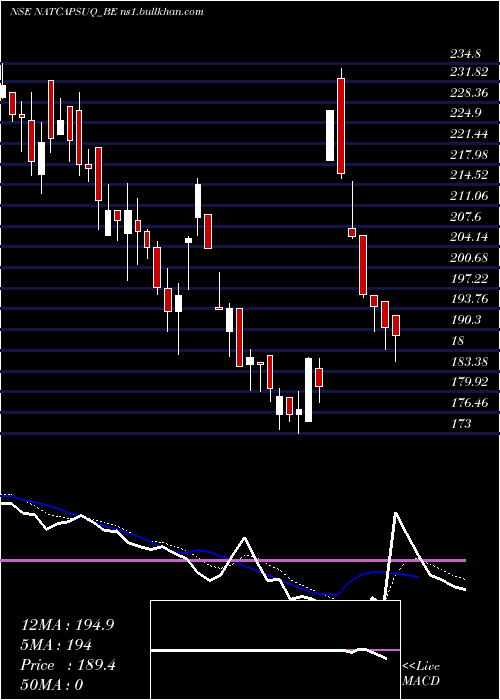Click the 214.52 price label

pos(469,175)
